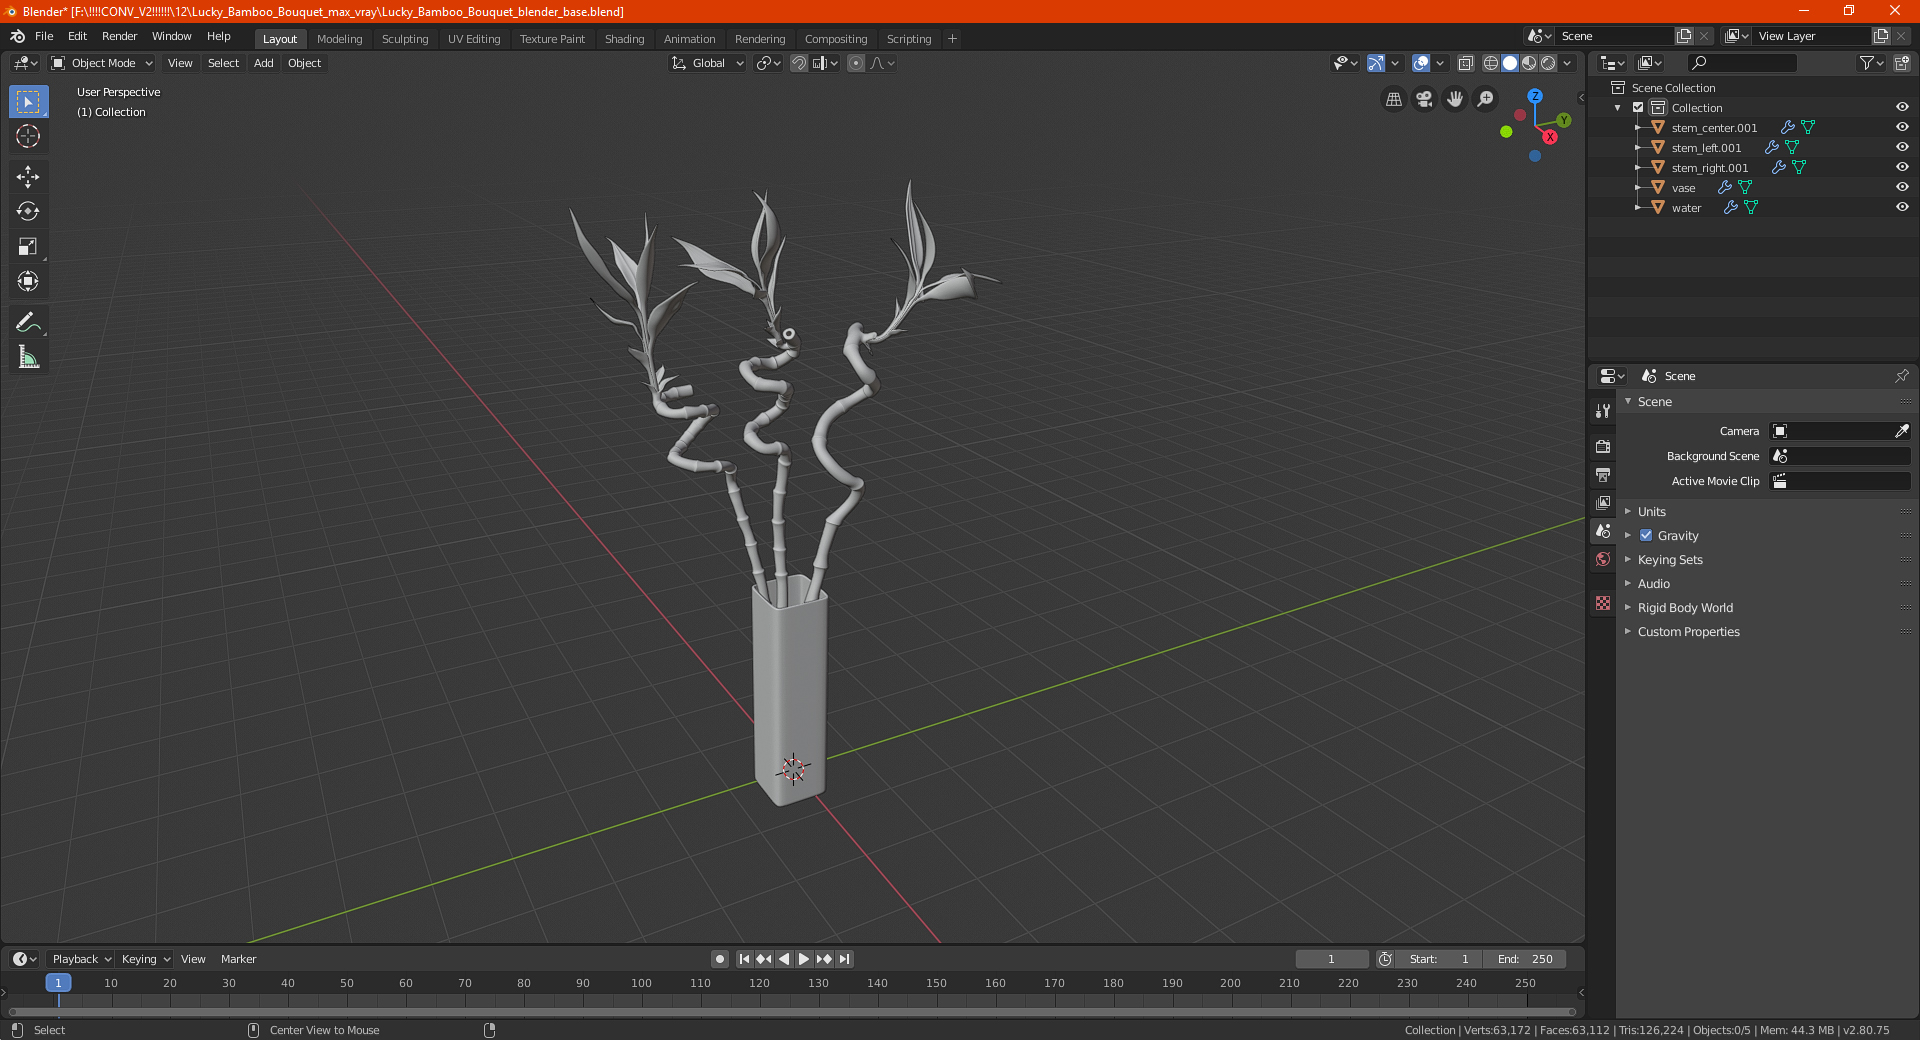Viewport: 1920px width, 1040px height.
Task: Activate the Cursor tool
Action: tap(28, 136)
